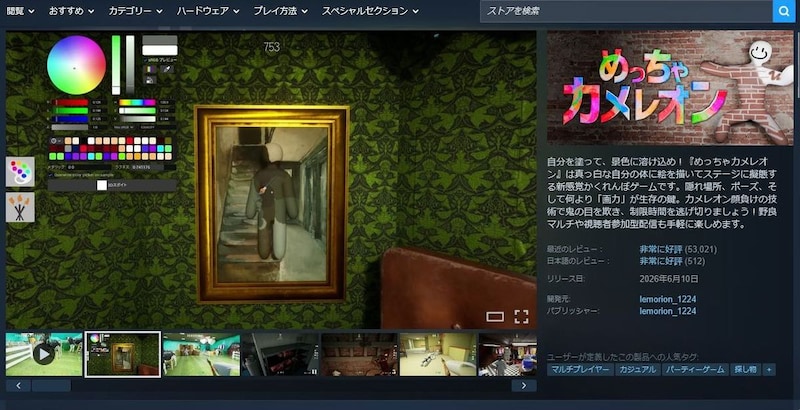Select the brick wall room thumbnail
Viewport: 800px width, 410px height.
point(359,354)
